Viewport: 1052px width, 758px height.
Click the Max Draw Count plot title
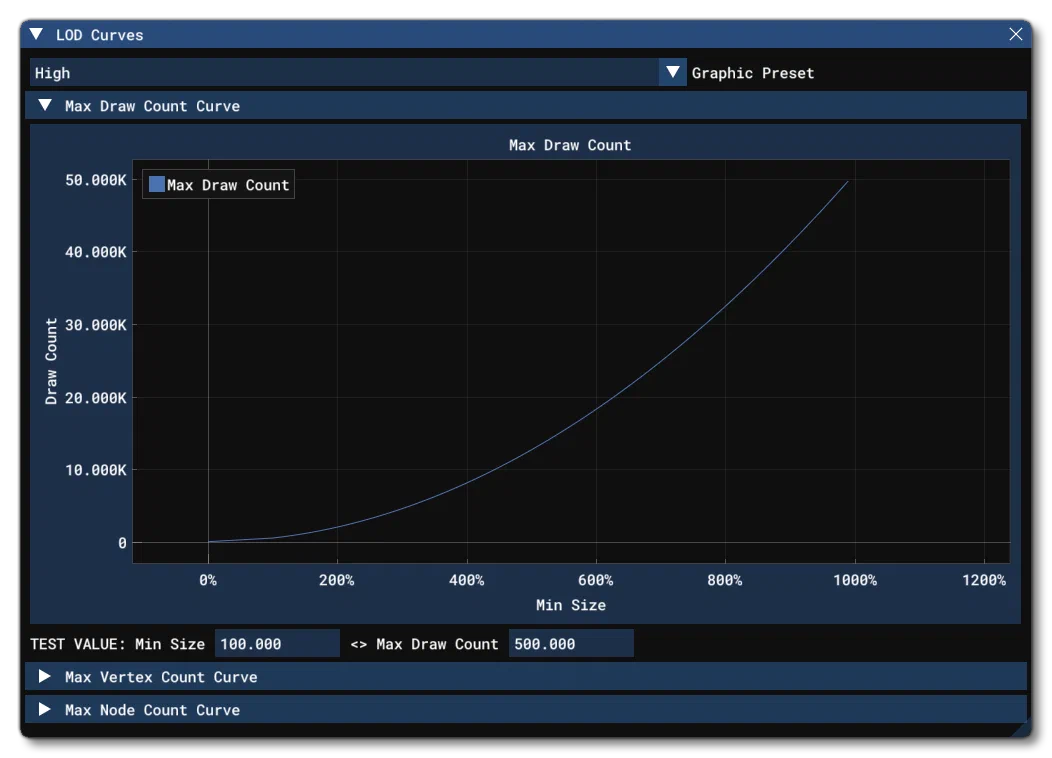coord(570,145)
